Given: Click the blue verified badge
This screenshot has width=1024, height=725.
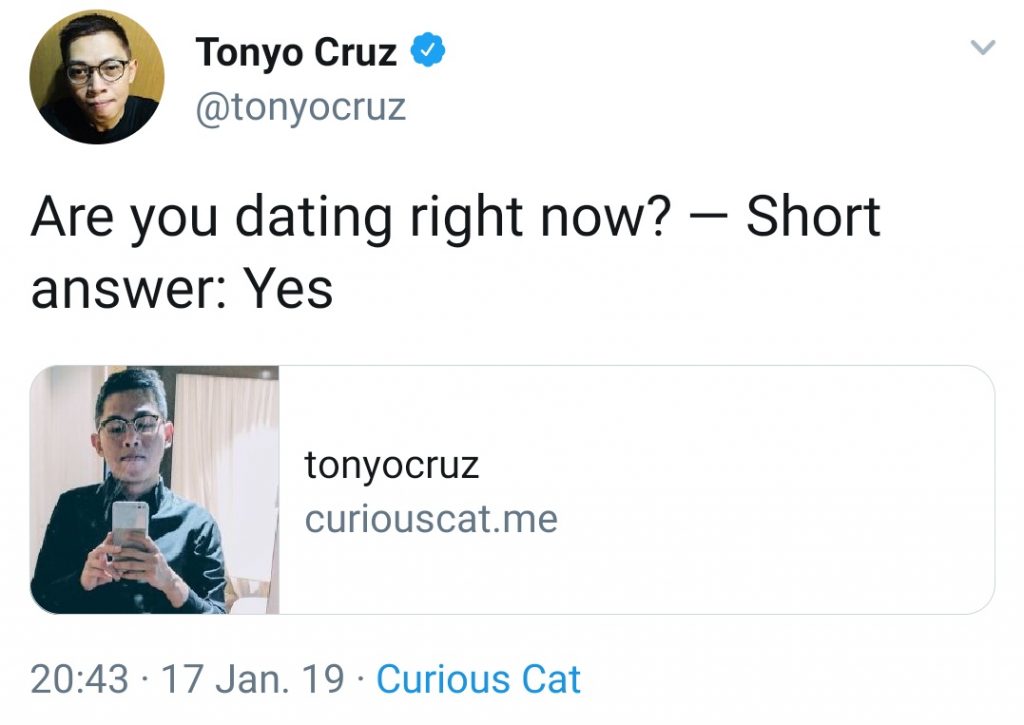Looking at the screenshot, I should tap(428, 50).
